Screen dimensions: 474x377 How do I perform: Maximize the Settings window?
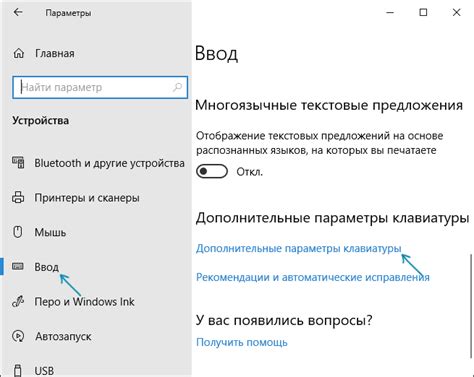(x=423, y=12)
